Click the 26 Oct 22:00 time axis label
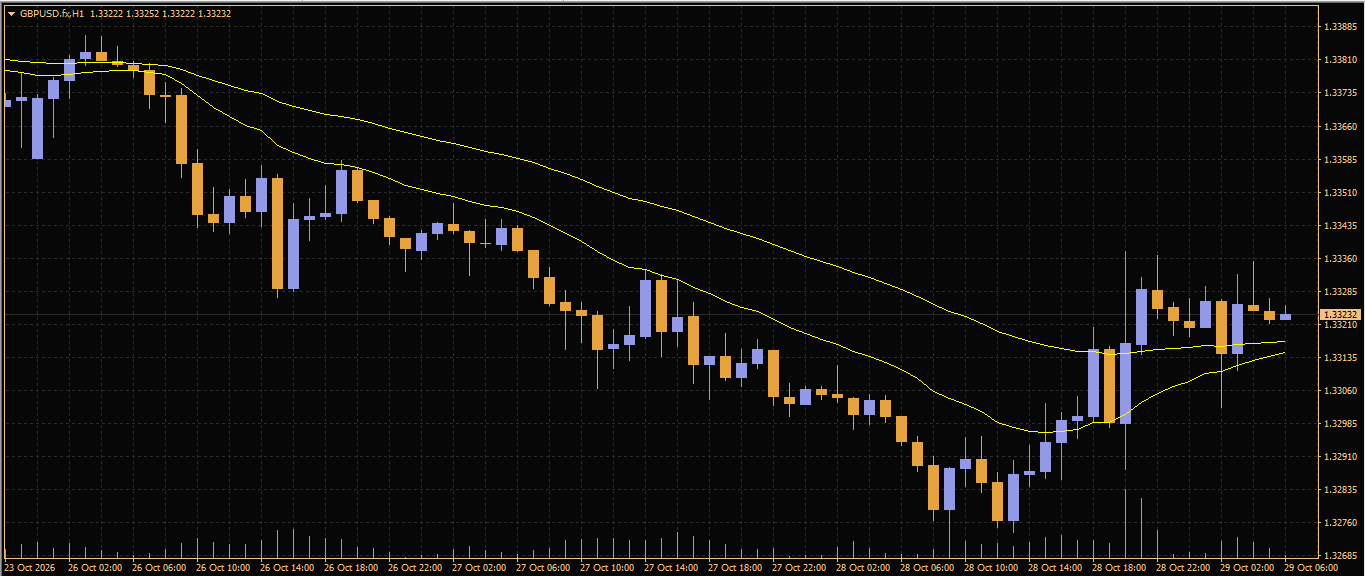The width and height of the screenshot is (1365, 576). click(416, 567)
